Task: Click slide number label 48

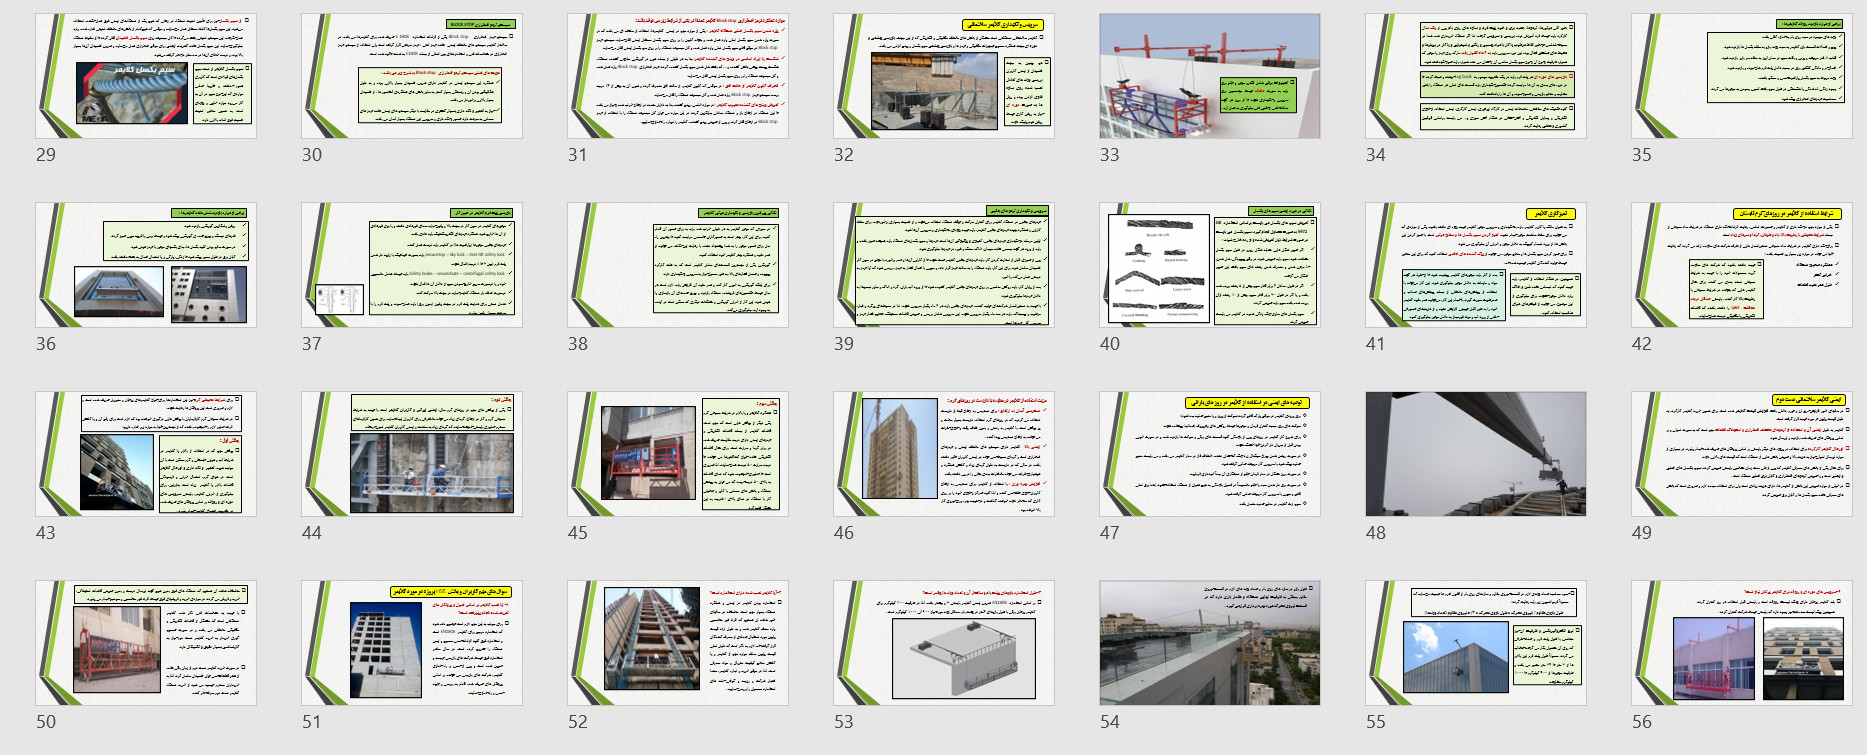Action: click(1376, 533)
